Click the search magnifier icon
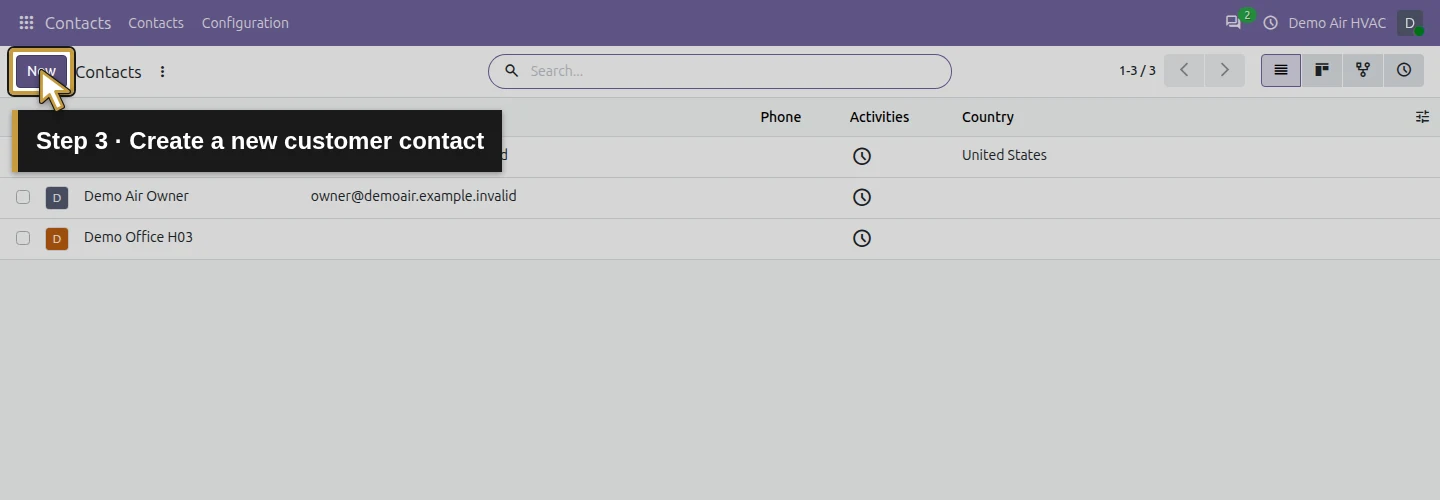 (511, 71)
